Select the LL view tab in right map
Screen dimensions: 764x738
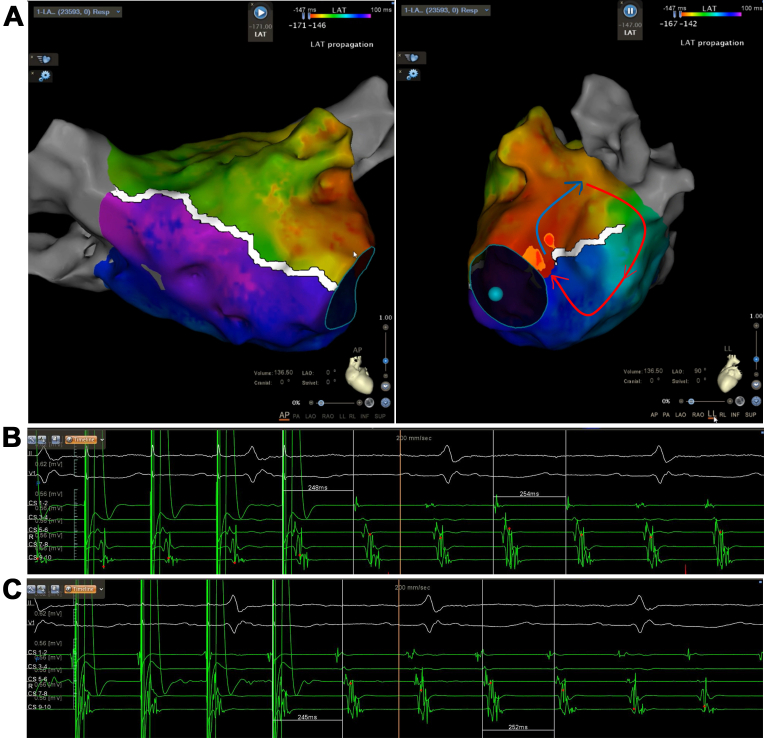click(711, 414)
